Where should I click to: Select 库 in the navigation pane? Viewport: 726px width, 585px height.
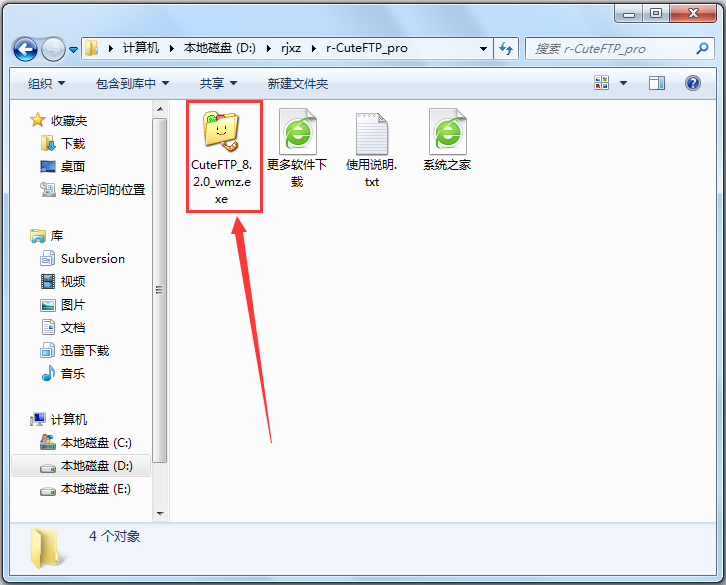56,236
